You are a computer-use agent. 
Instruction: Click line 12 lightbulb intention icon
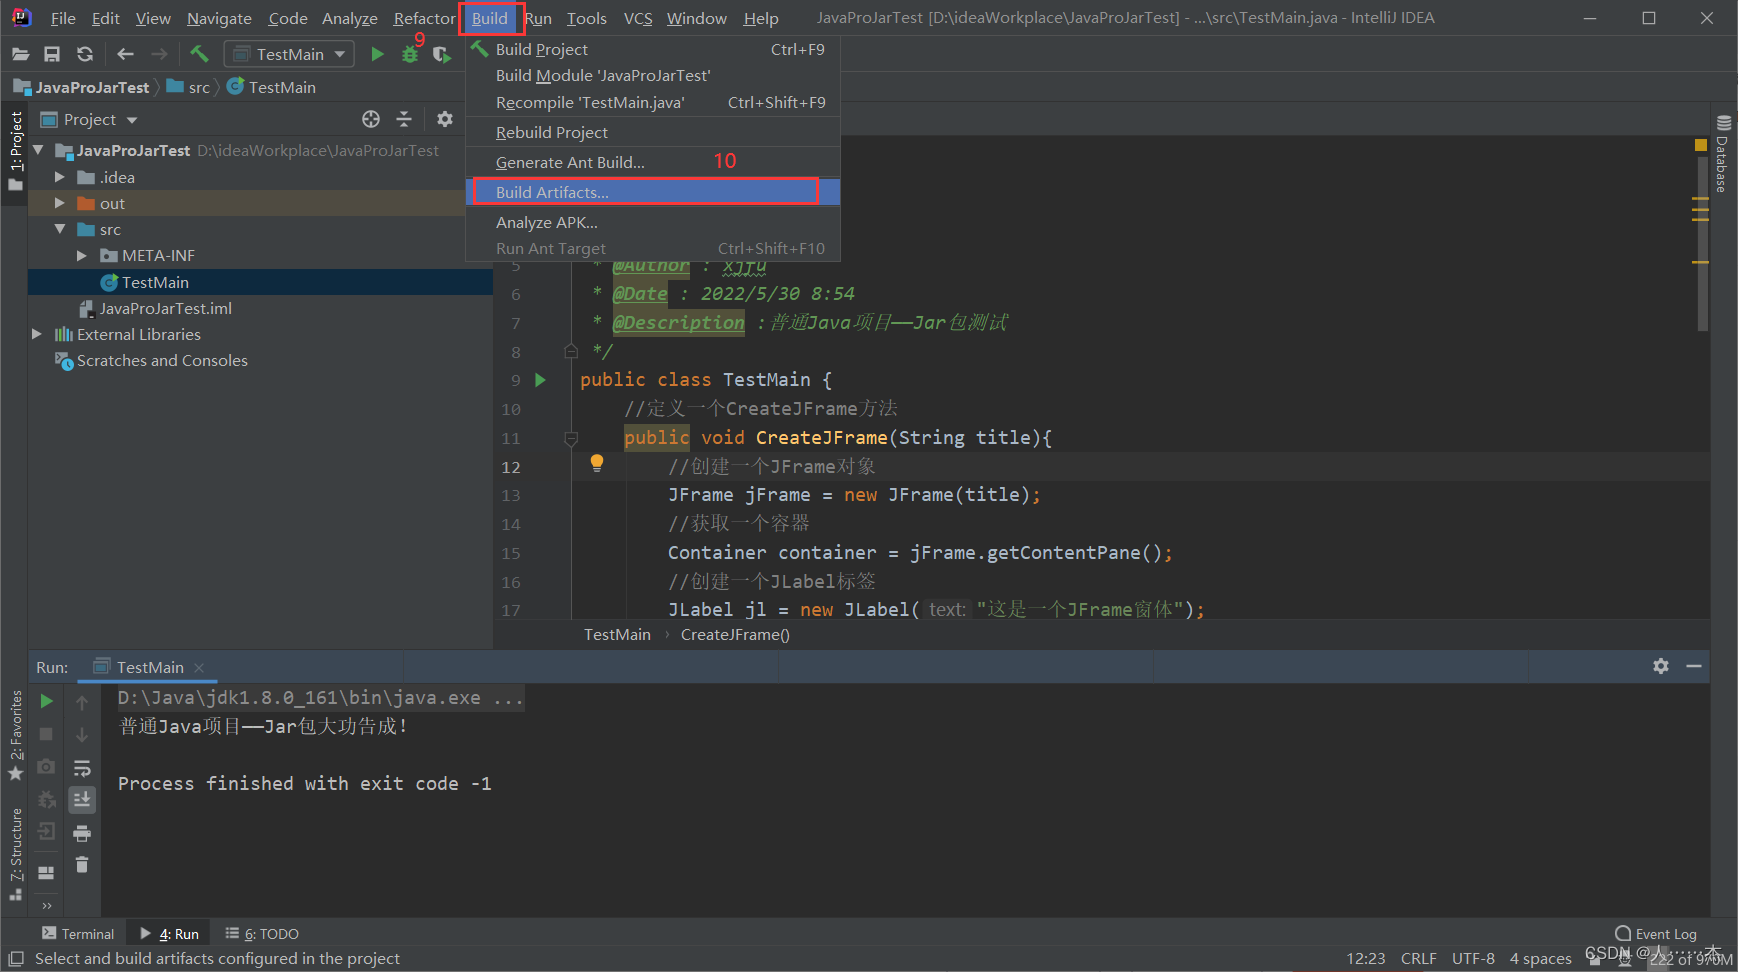click(597, 463)
